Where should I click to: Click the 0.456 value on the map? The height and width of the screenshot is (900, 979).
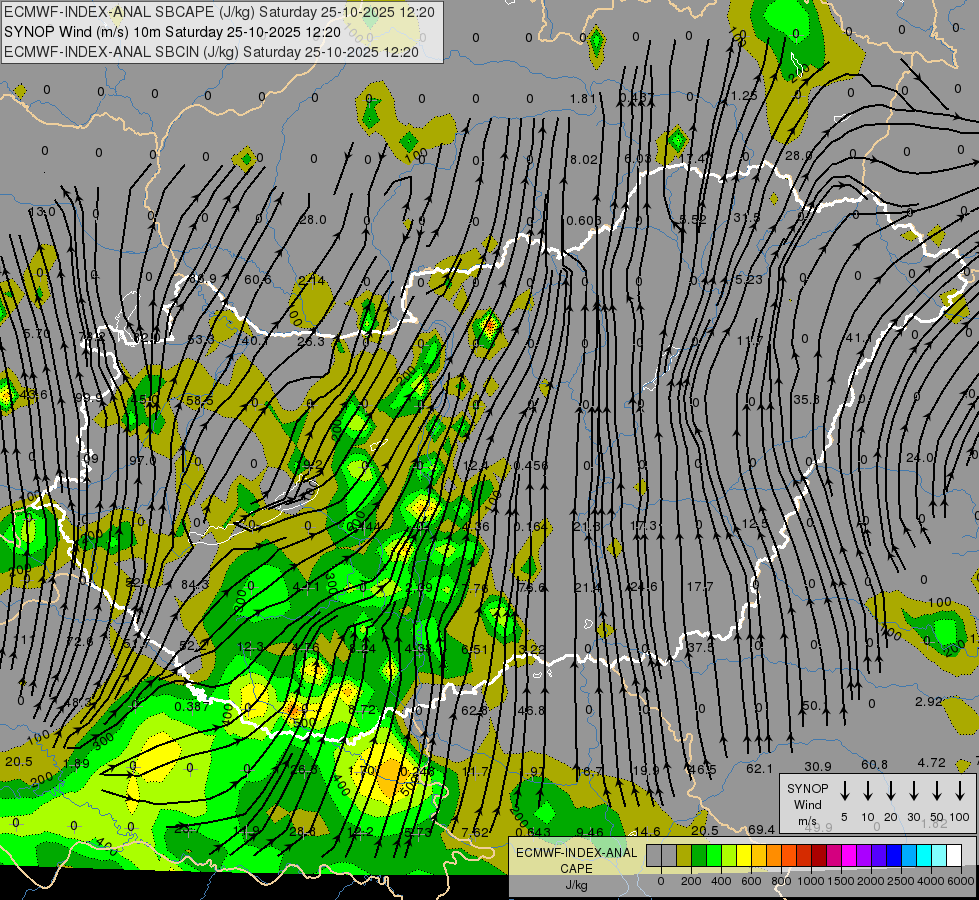(531, 465)
